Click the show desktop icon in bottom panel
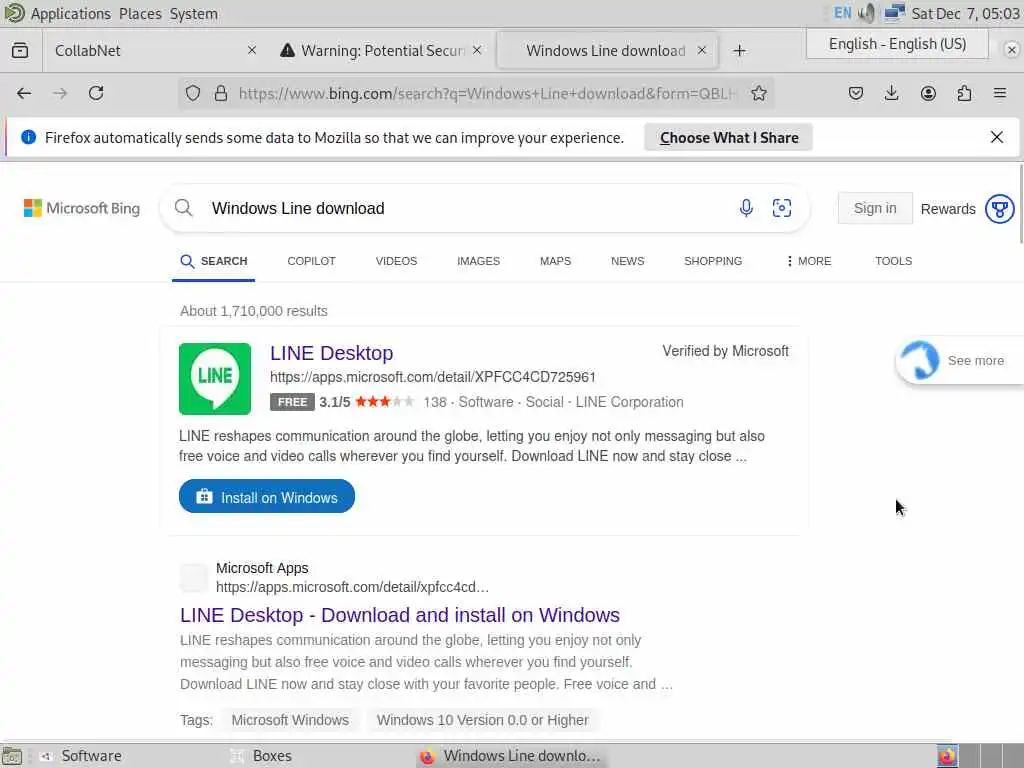1024x768 pixels. click(x=12, y=756)
